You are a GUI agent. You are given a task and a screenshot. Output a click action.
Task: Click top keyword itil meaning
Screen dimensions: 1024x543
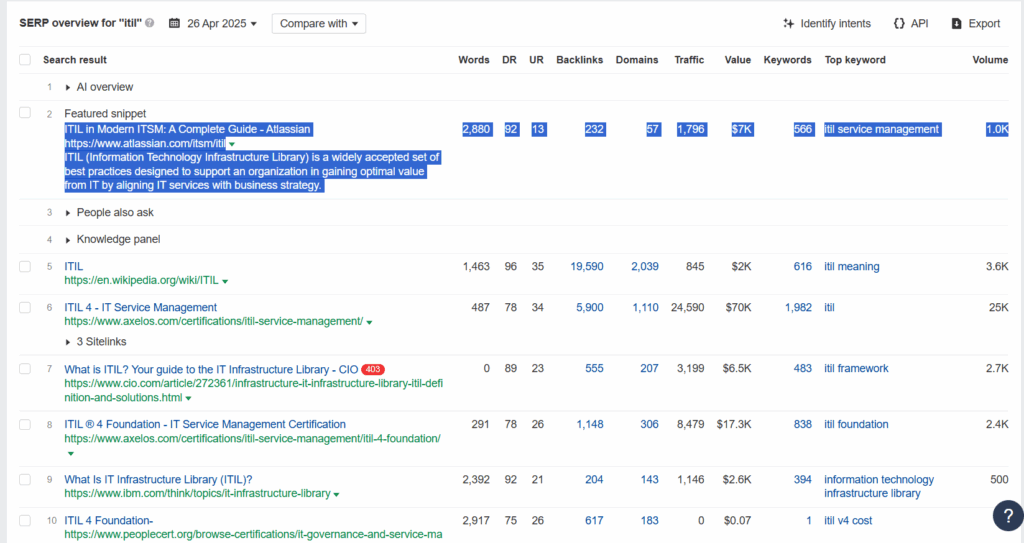pos(852,267)
